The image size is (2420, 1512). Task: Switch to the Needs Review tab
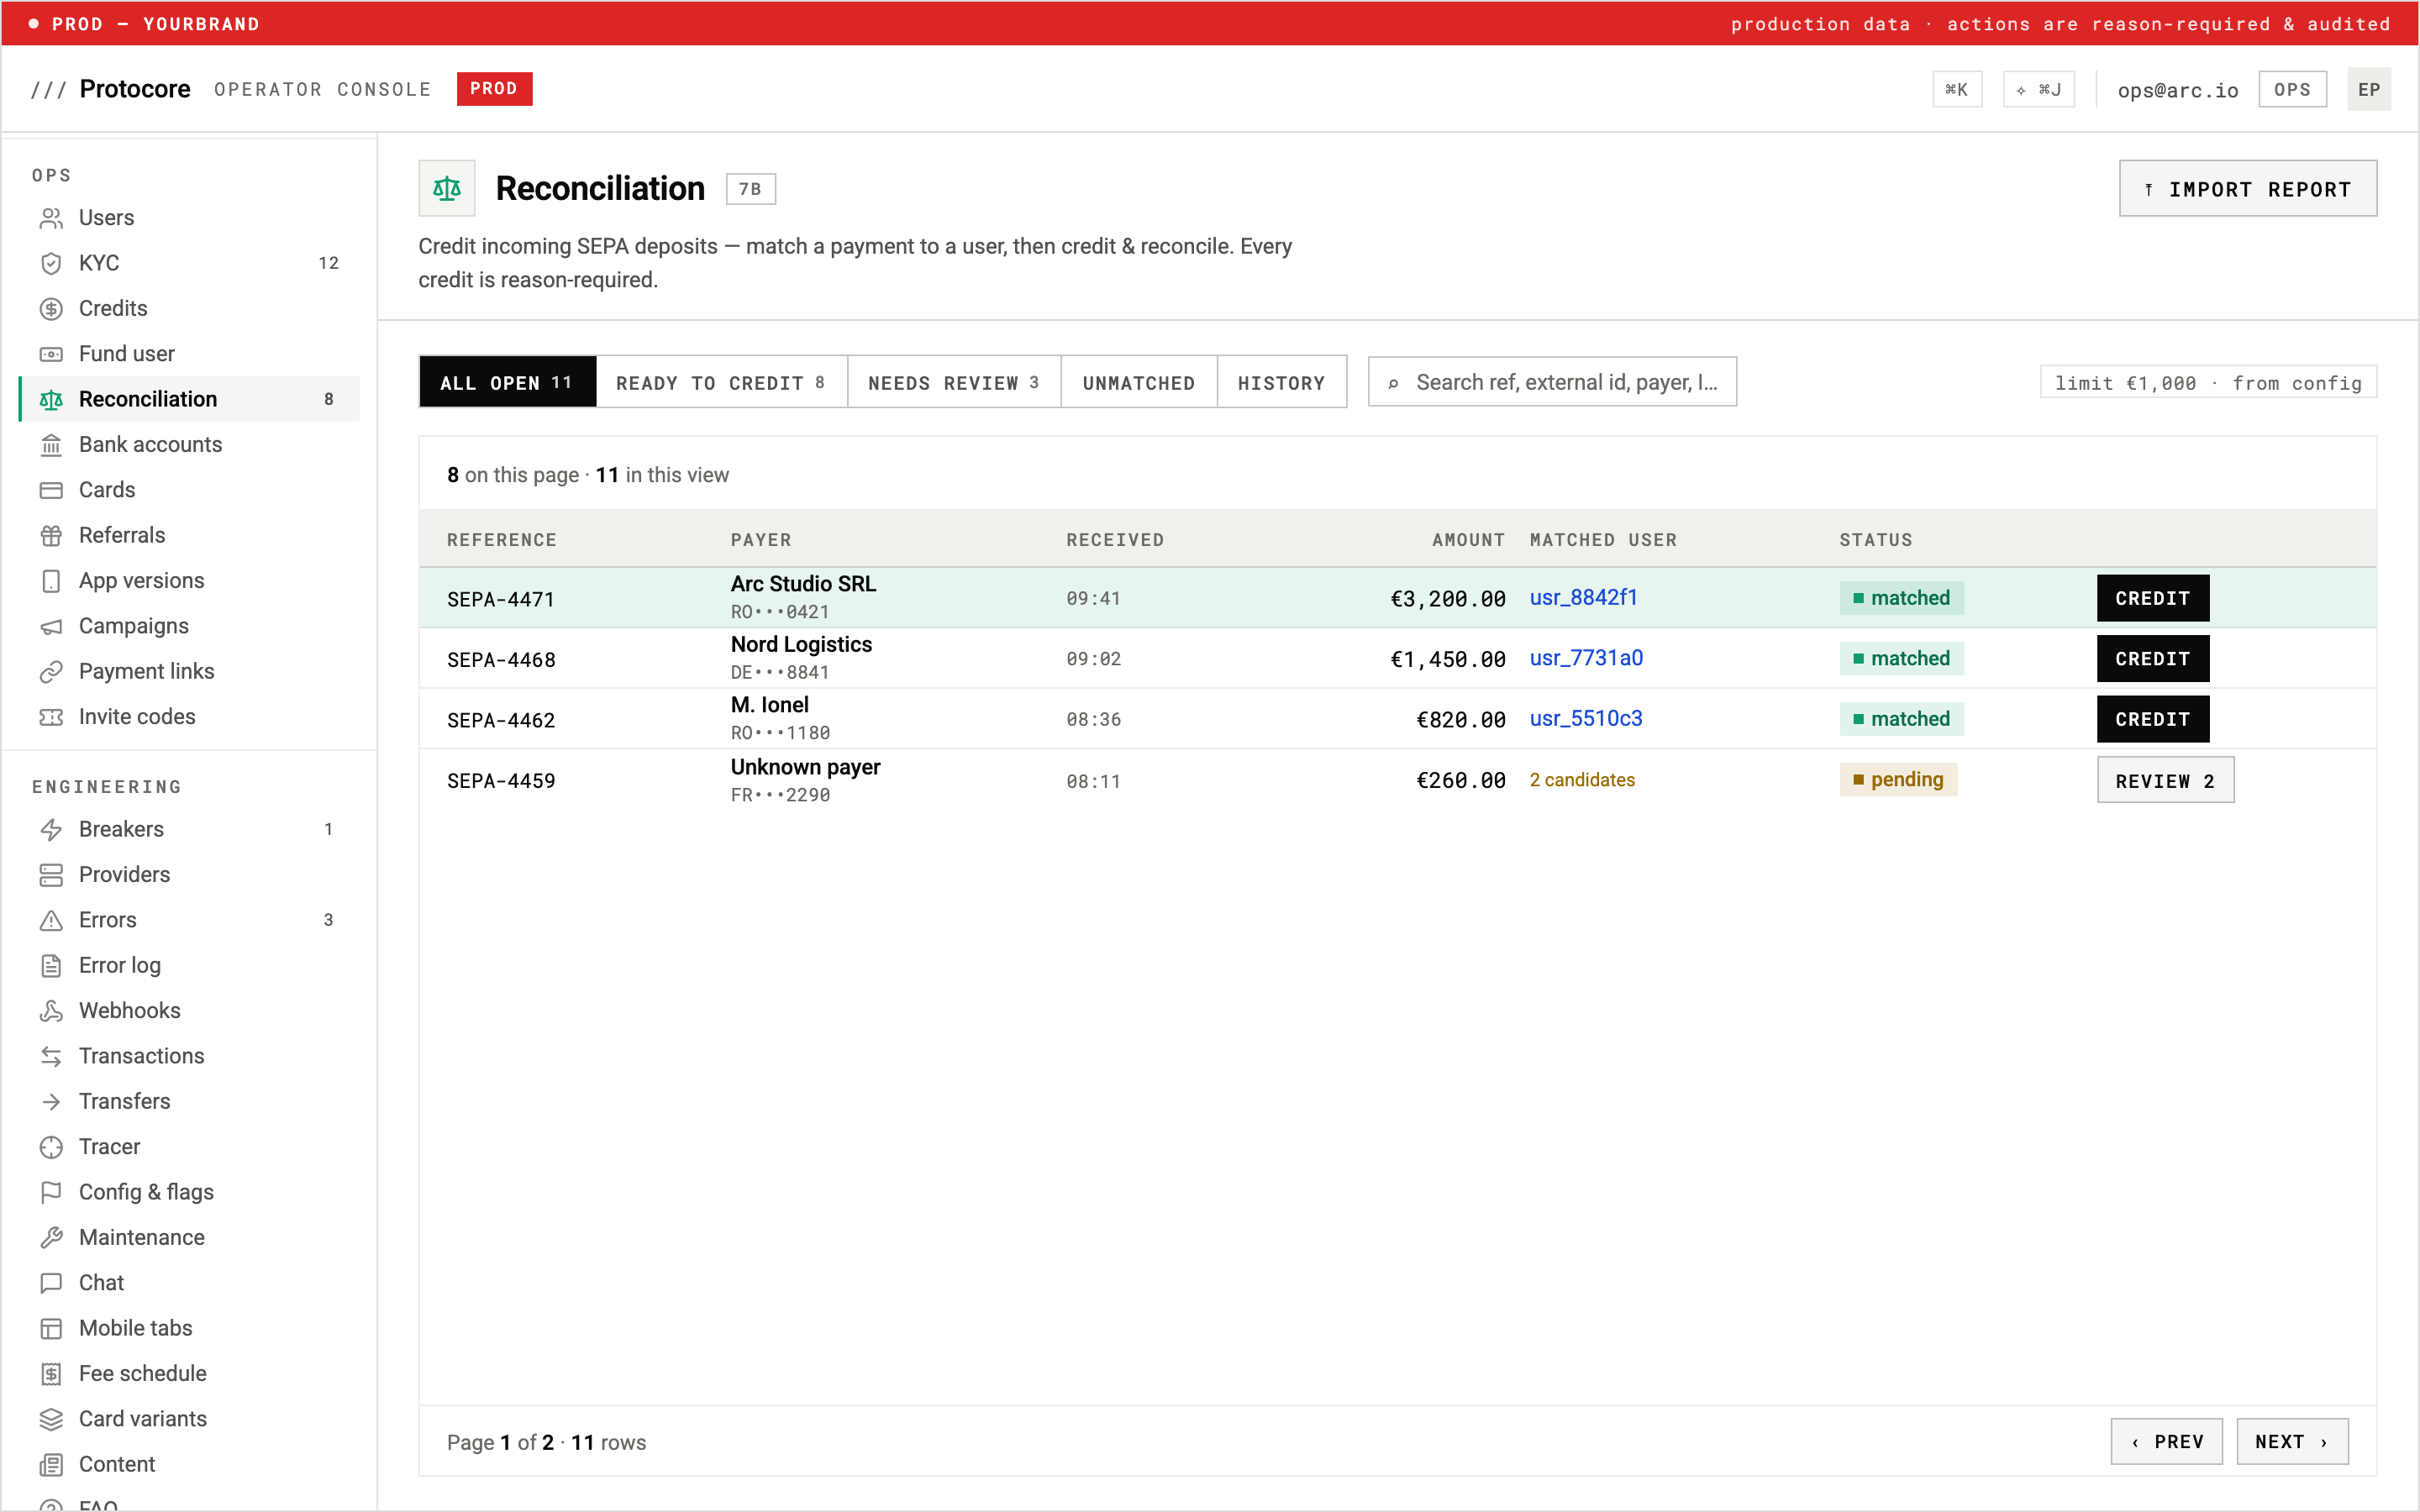click(x=954, y=382)
